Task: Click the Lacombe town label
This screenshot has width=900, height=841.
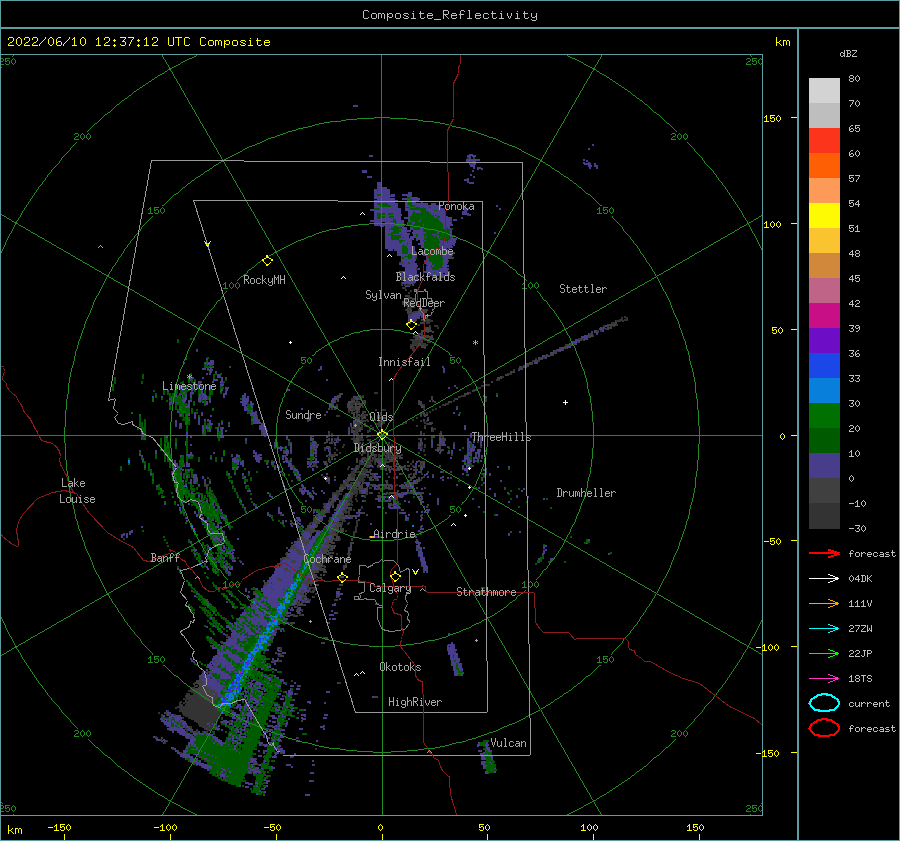Action: tap(432, 251)
